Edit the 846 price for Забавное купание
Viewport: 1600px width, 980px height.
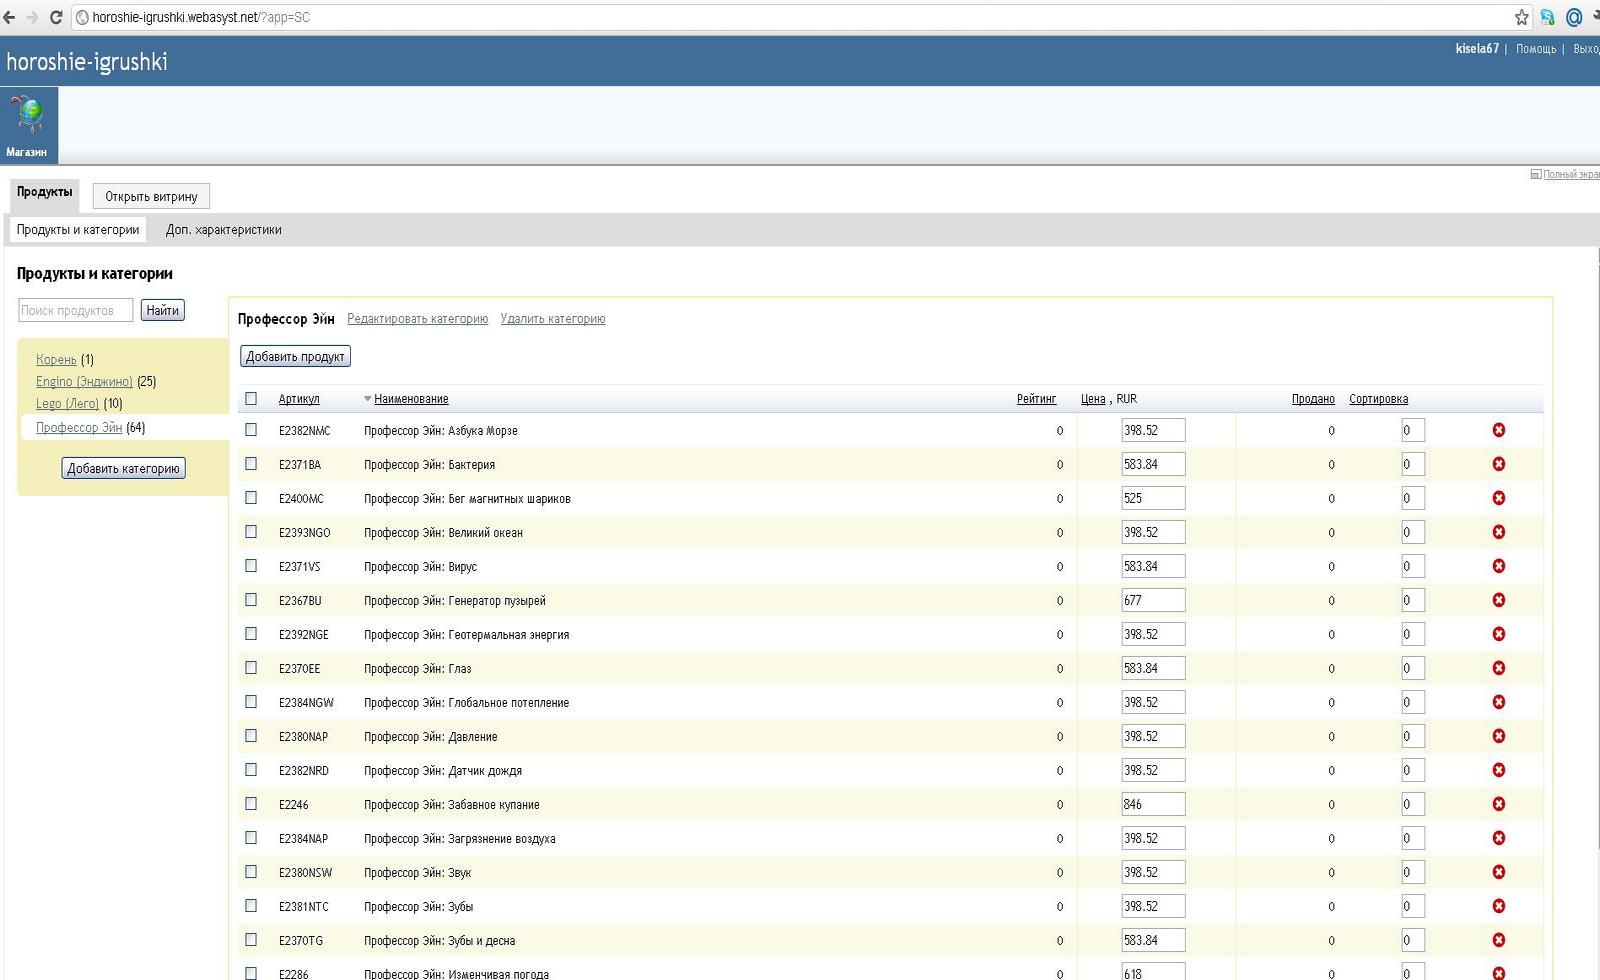pos(1153,804)
